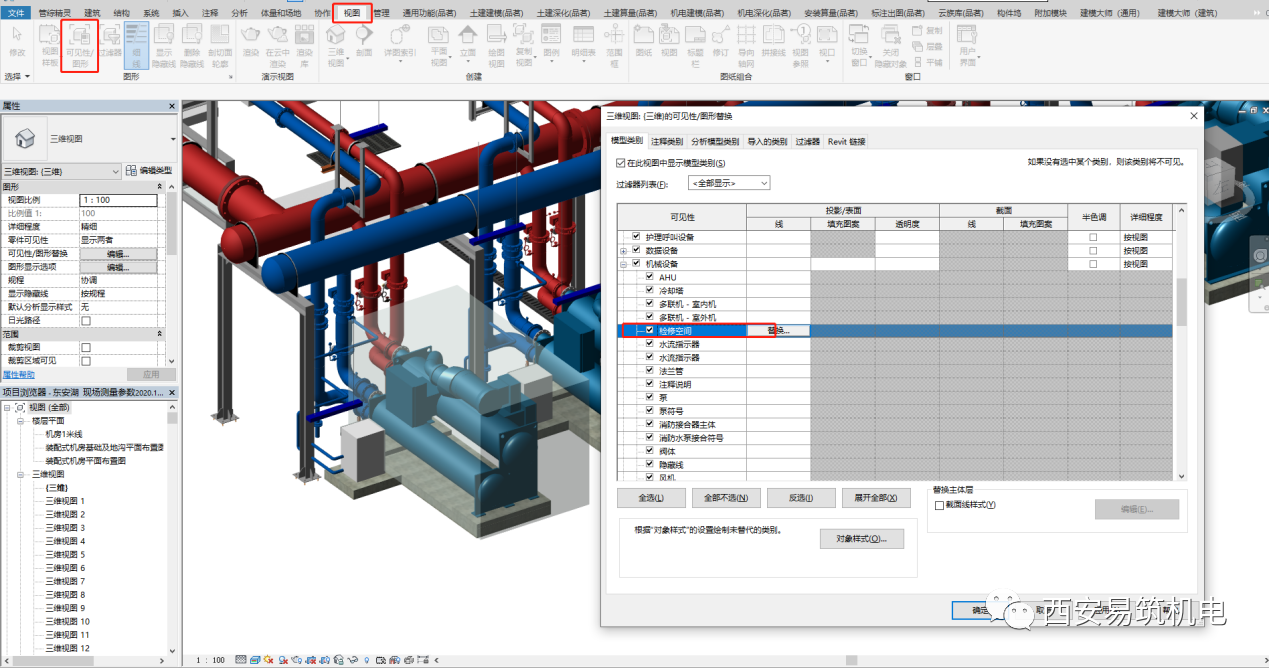Toggle the 冷却塔 category checkbox
Screen dimensions: 1269x668
(x=650, y=291)
